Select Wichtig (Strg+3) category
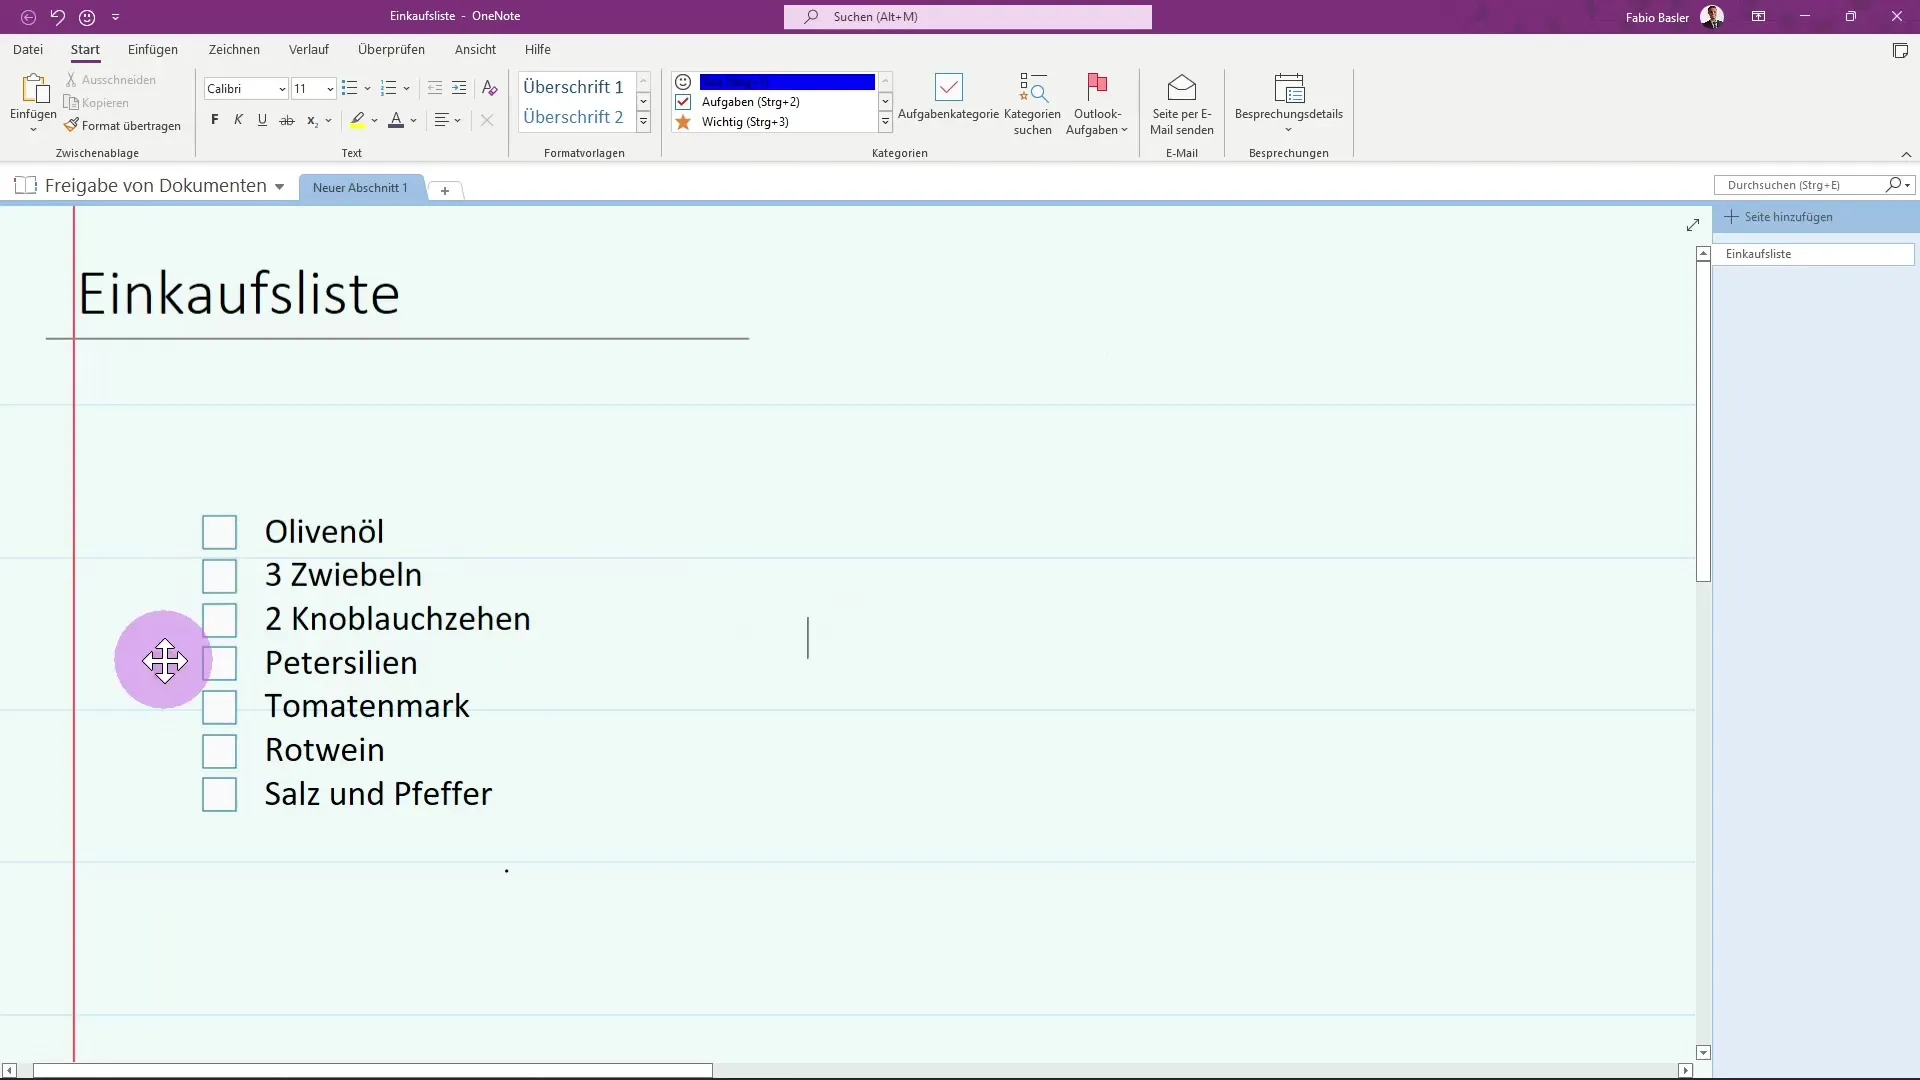Screen dimensions: 1920x1080 coord(775,122)
